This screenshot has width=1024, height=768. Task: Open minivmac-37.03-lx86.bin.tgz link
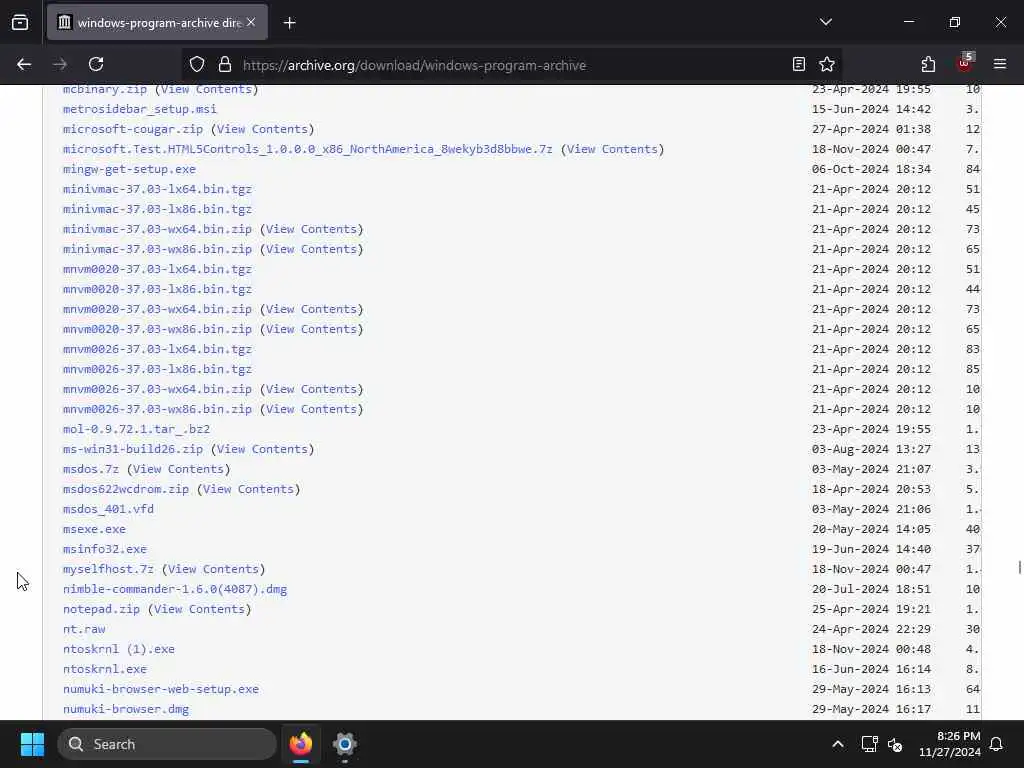[x=157, y=209]
